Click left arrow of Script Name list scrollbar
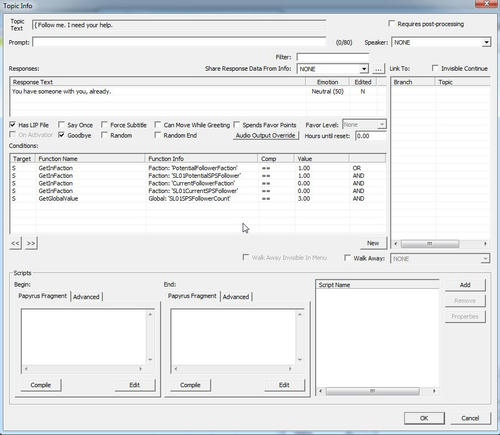 (x=321, y=391)
